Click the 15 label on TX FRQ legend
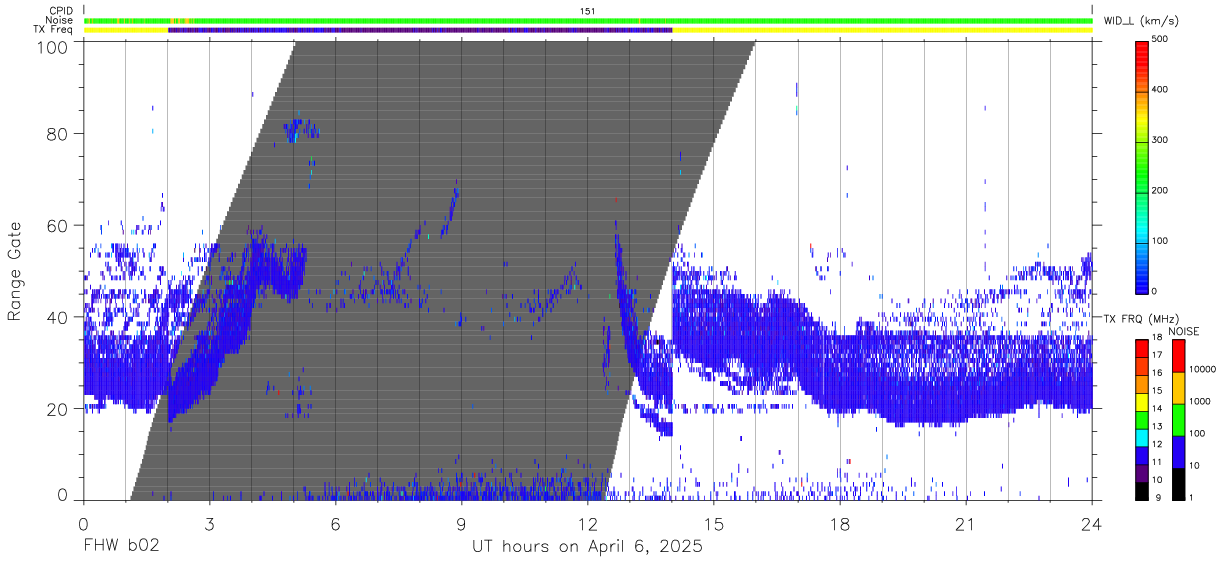 1157,391
